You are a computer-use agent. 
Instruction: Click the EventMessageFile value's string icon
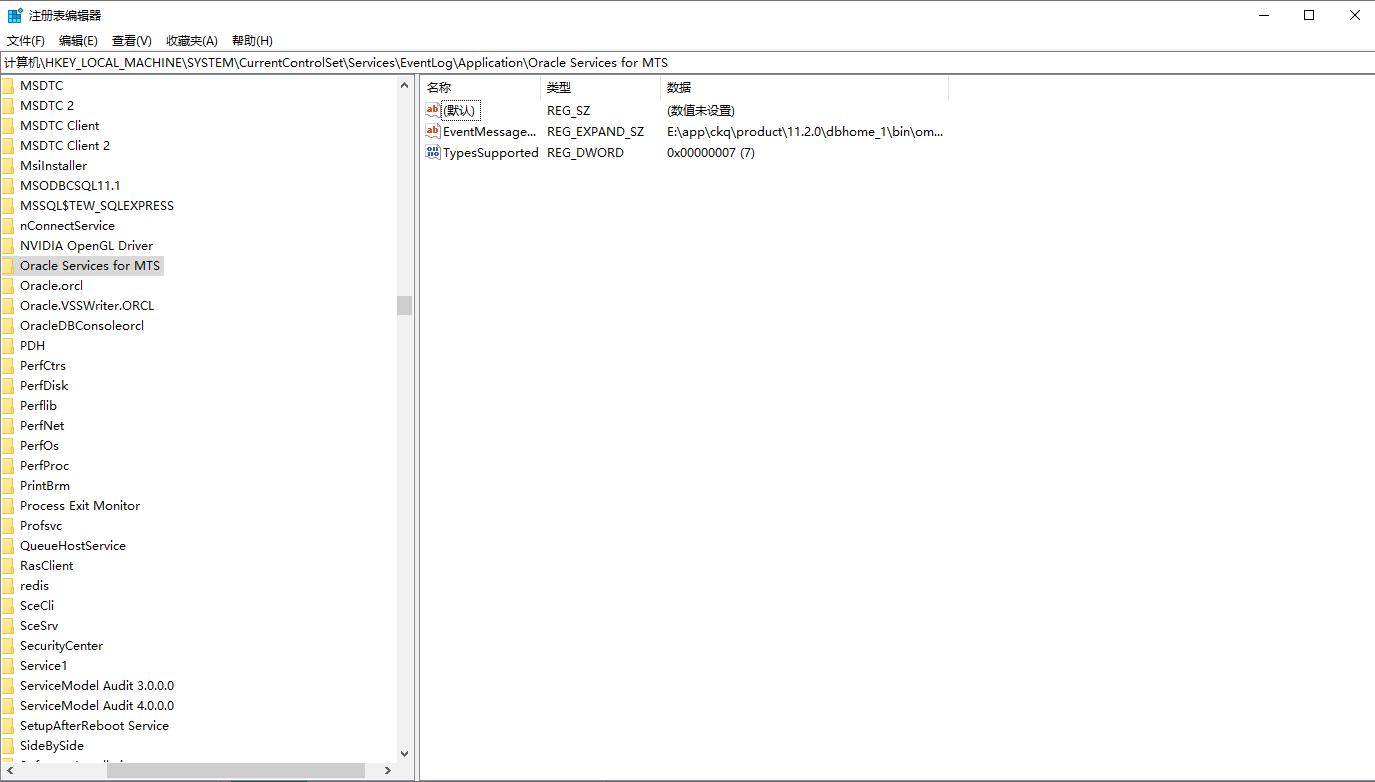pos(432,131)
